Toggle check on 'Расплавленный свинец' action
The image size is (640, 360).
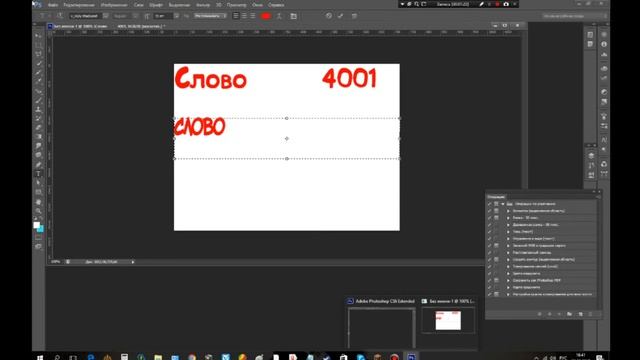[x=489, y=252]
